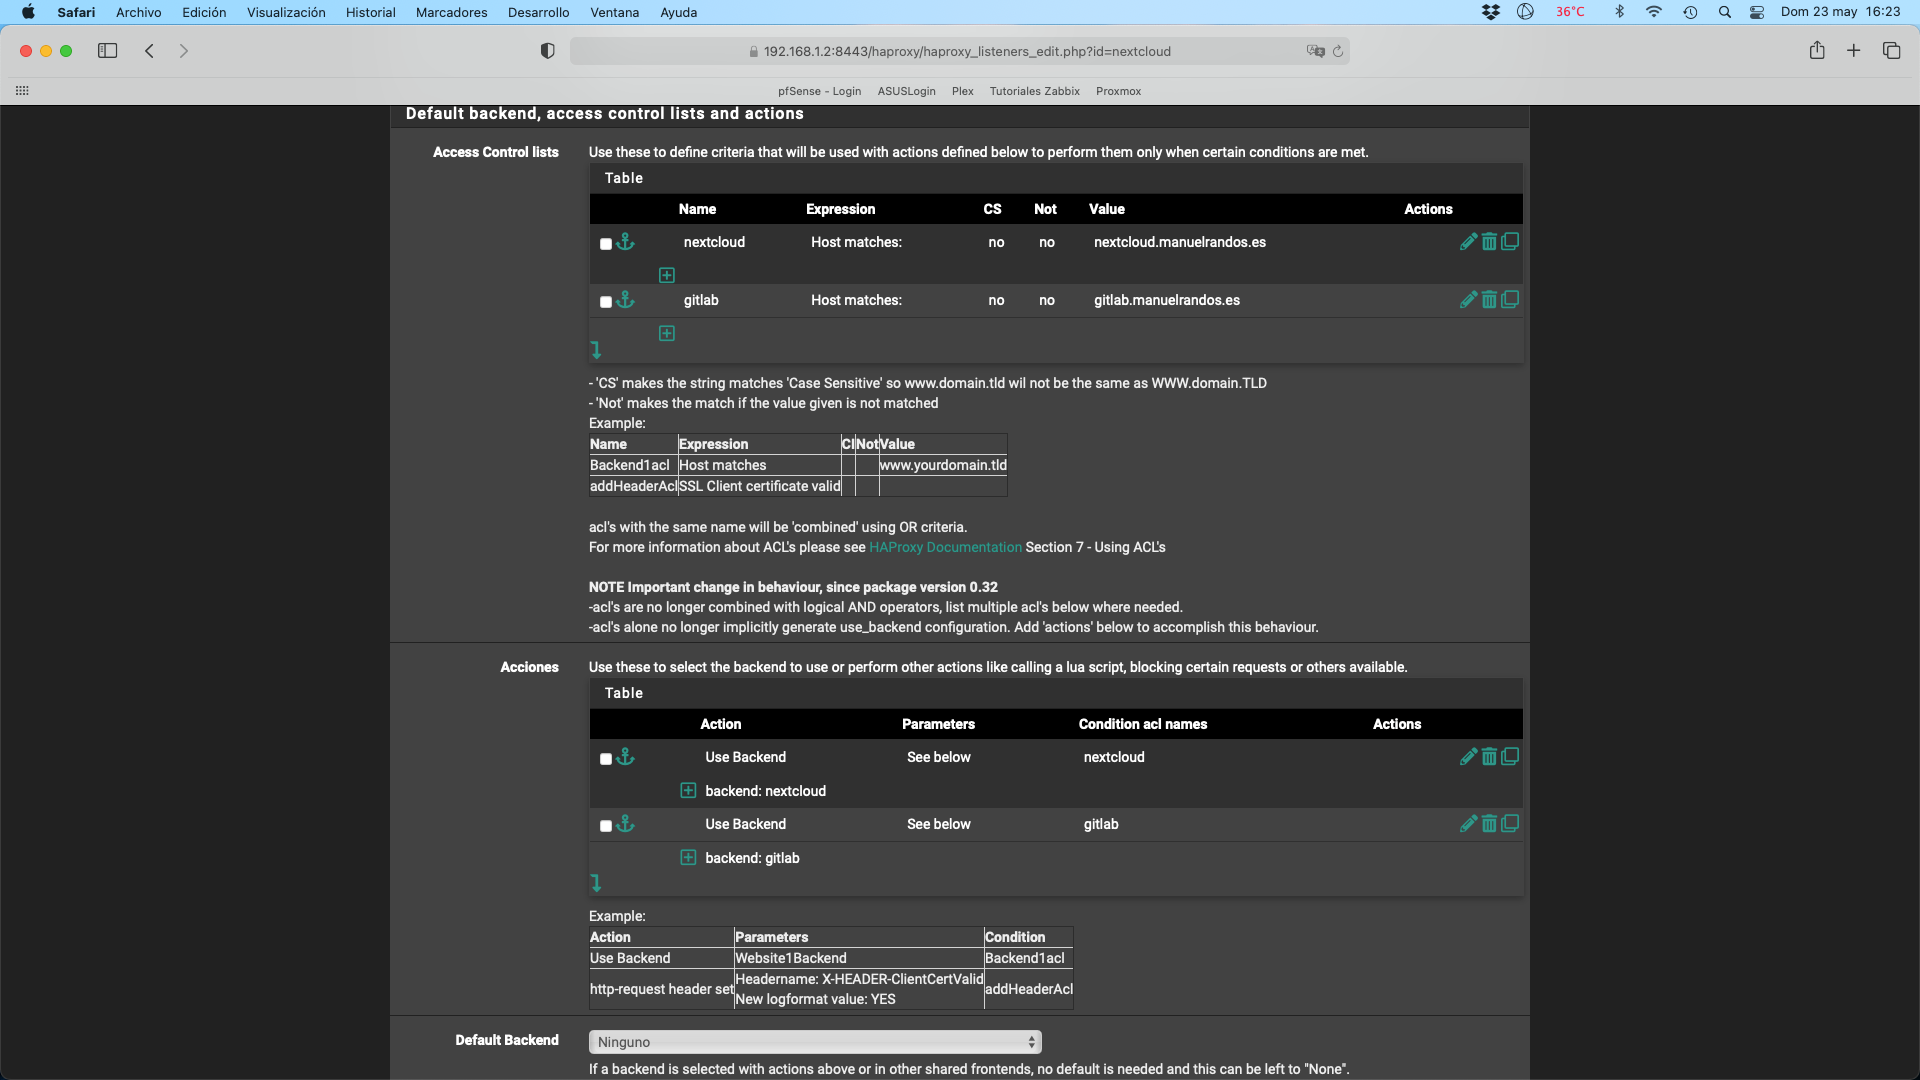The image size is (1920, 1080).
Task: Delete the Use Backend nextcloud action
Action: (x=1489, y=757)
